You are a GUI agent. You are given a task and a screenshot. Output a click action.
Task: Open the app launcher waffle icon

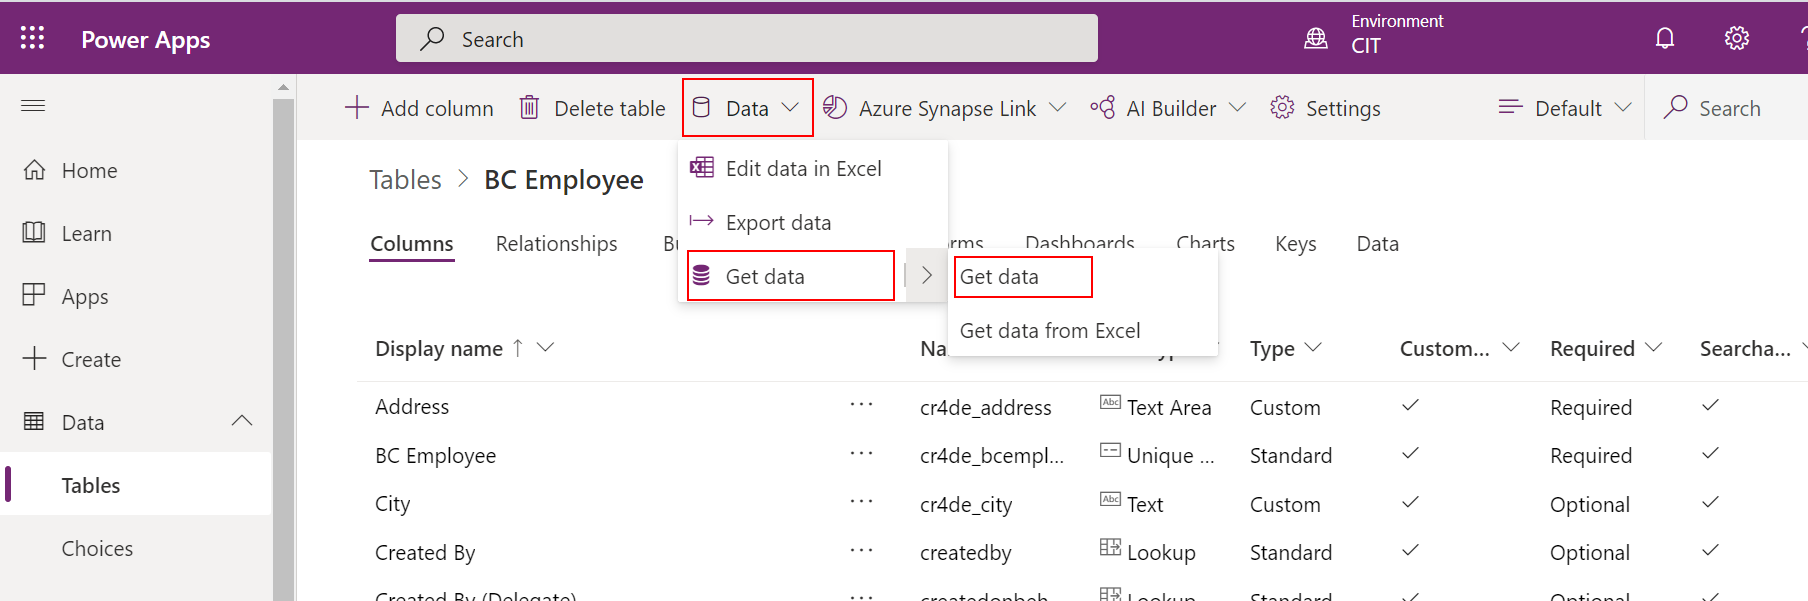[x=32, y=38]
